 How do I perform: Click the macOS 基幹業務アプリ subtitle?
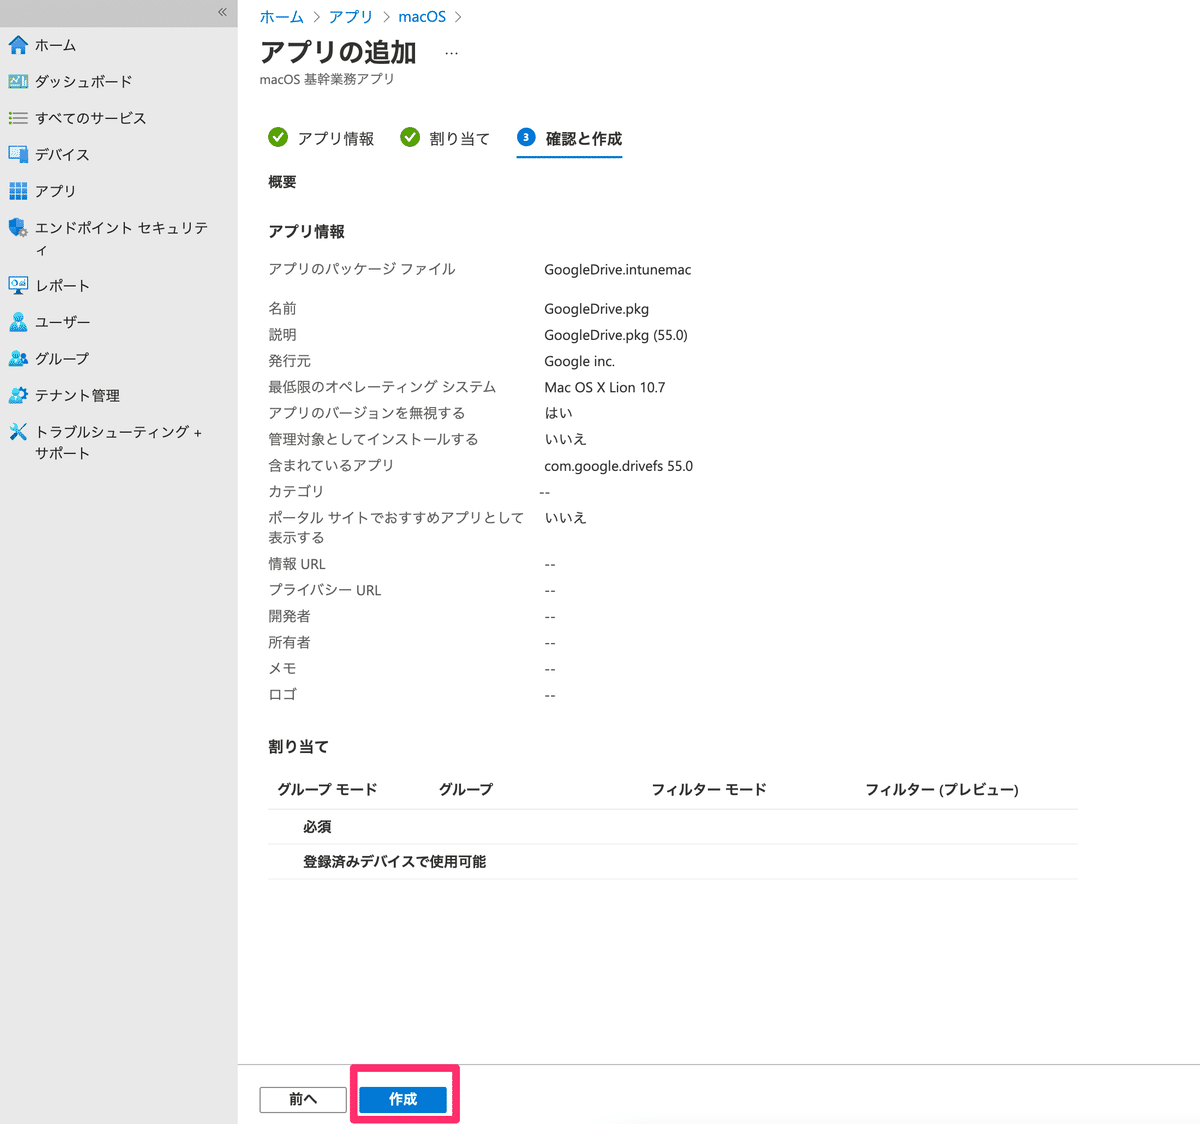click(327, 79)
